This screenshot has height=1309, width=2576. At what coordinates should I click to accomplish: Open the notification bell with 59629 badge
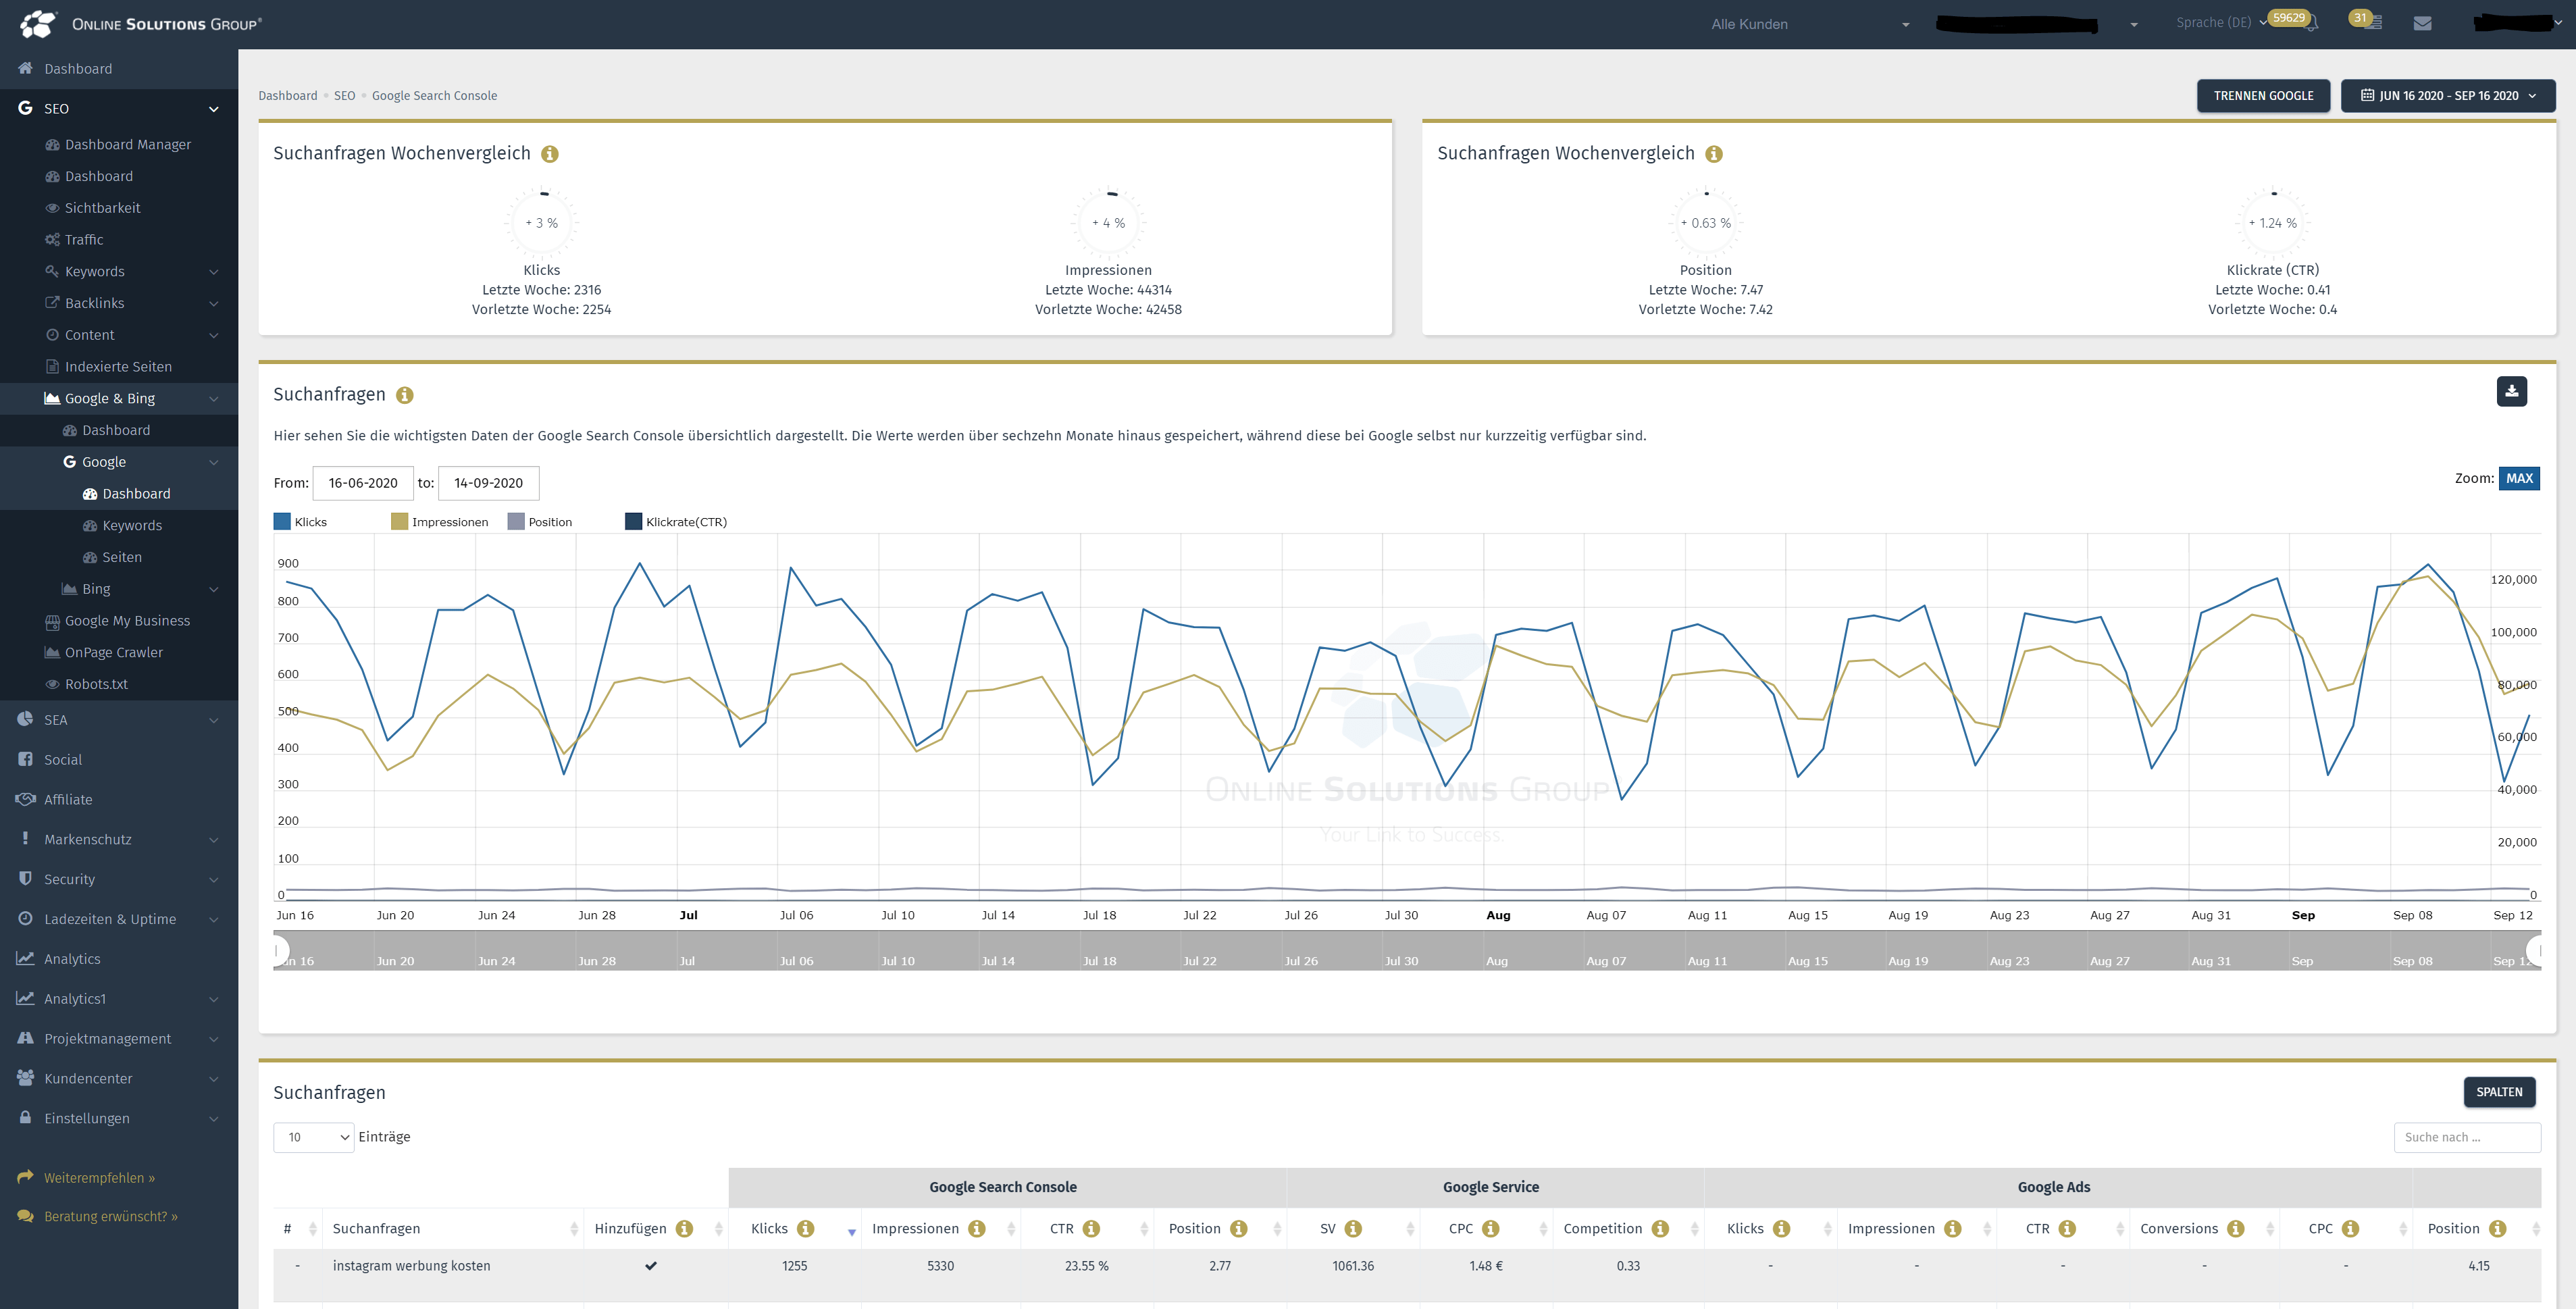(2311, 24)
